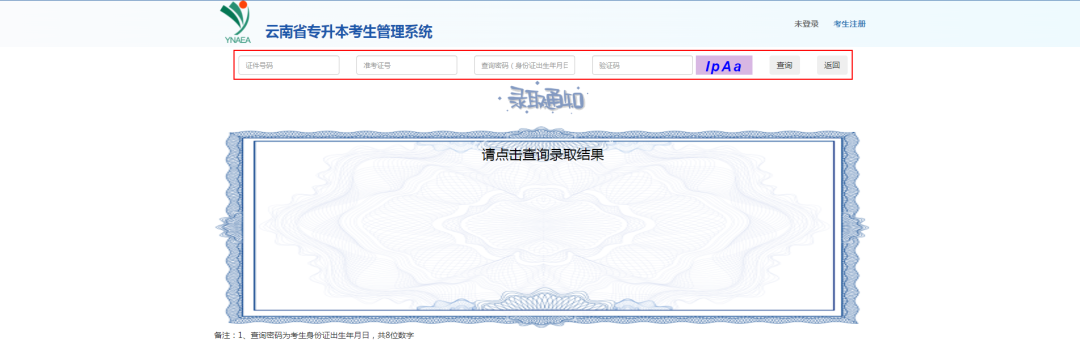
Task: Click the 查询 button
Action: click(785, 65)
